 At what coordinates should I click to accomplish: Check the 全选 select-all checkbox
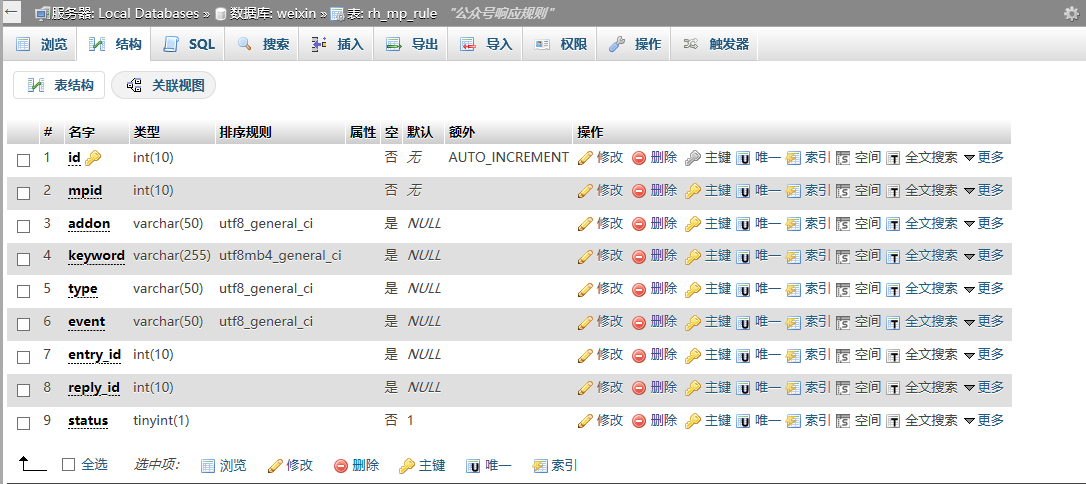68,465
